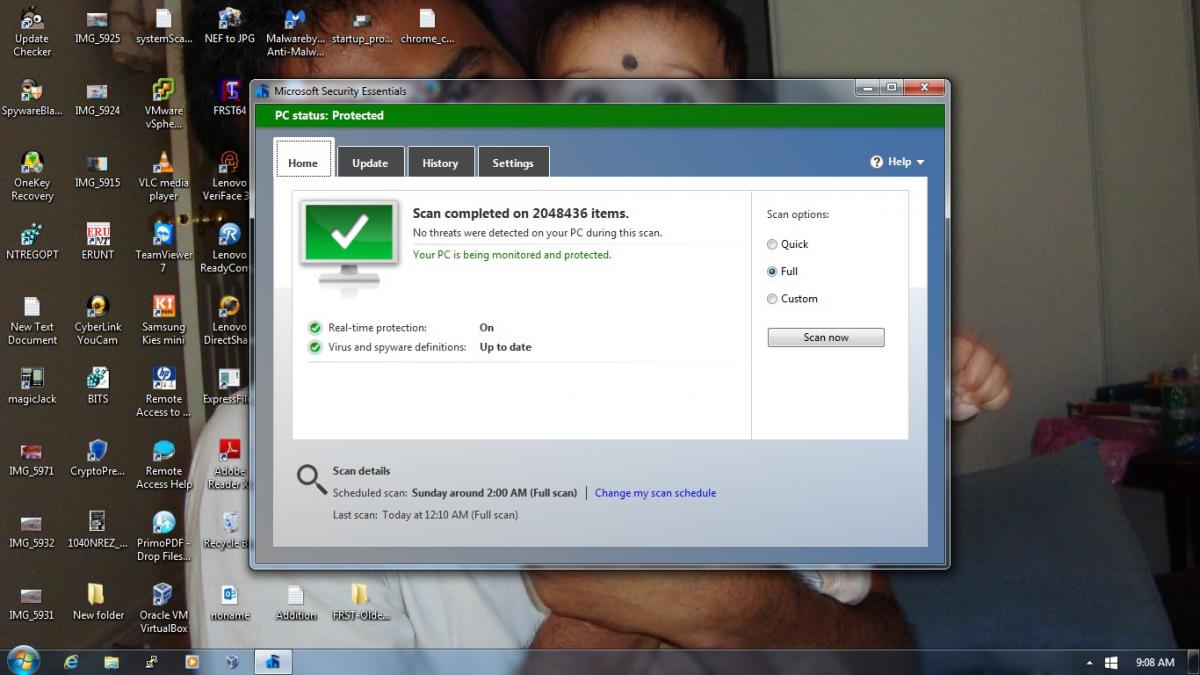The image size is (1200, 675).
Task: Select the PrimoPDF Drop Files desktop icon
Action: pos(164,536)
